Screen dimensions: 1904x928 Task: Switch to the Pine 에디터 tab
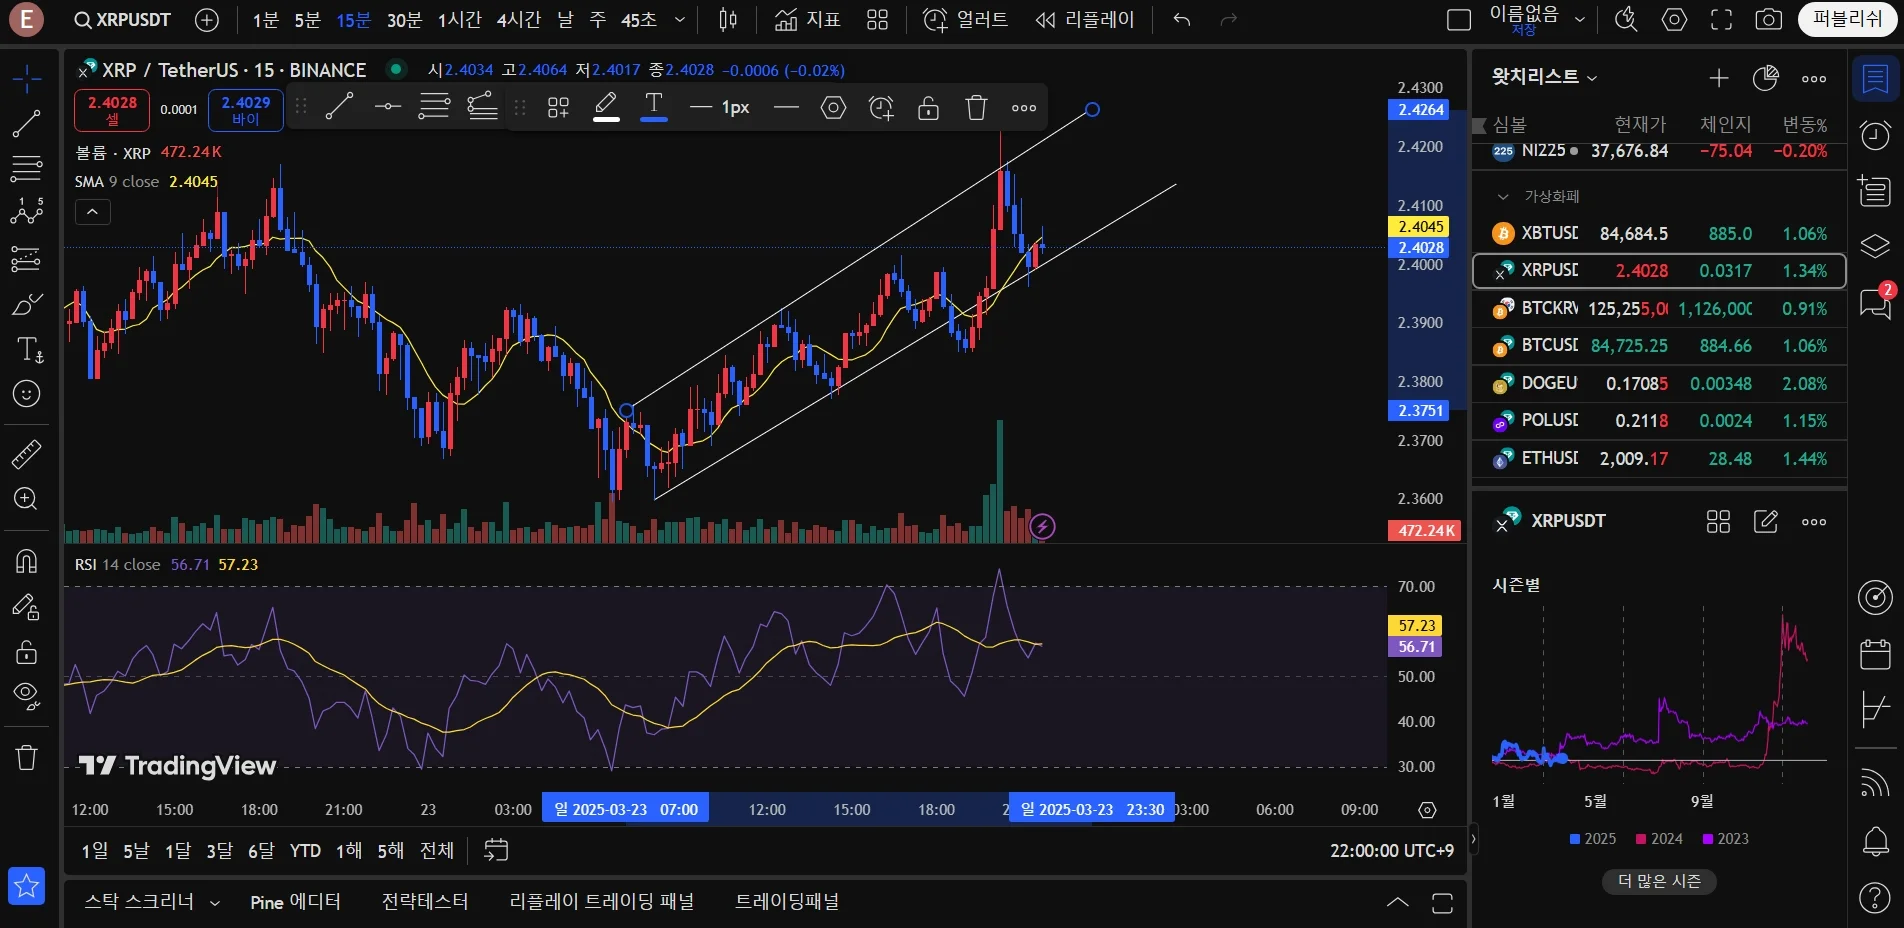(x=295, y=902)
